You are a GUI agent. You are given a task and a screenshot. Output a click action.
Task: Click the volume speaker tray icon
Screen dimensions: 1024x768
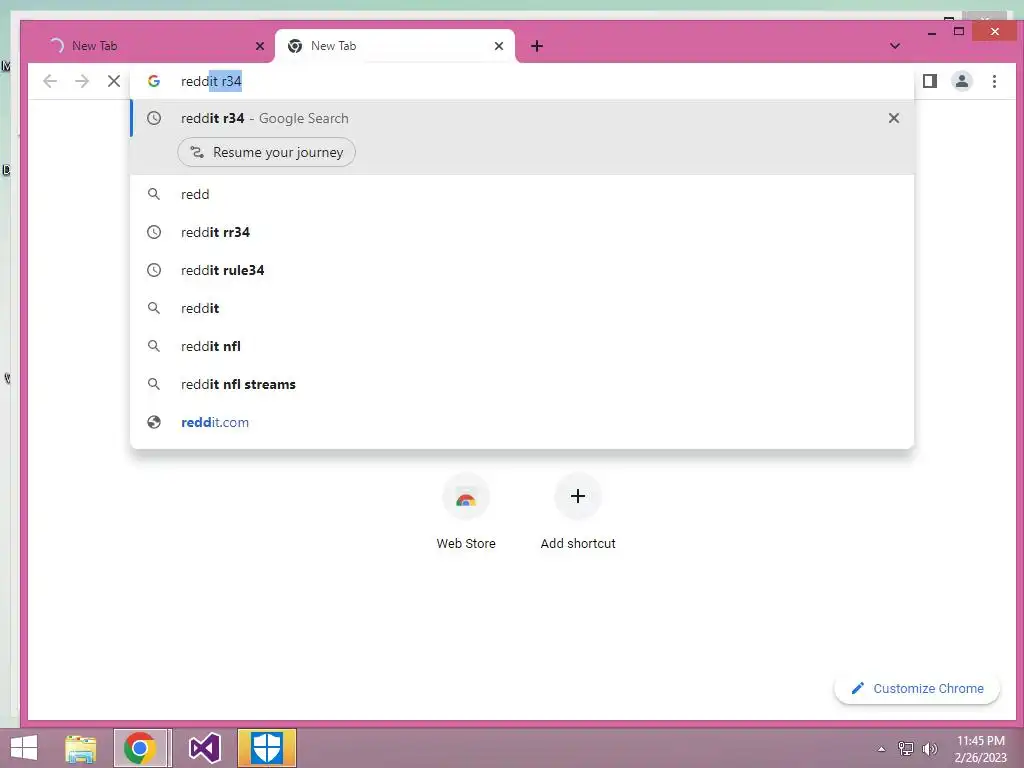929,748
